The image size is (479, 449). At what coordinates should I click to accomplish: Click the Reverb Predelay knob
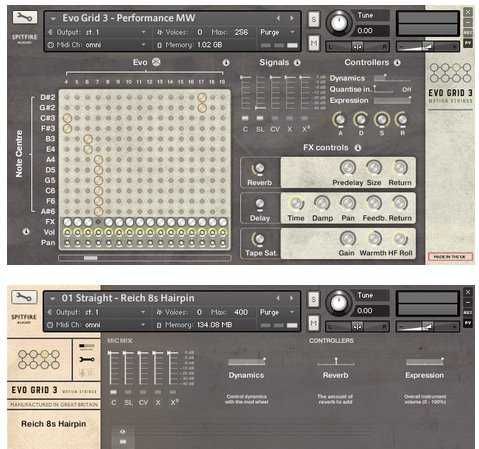348,168
